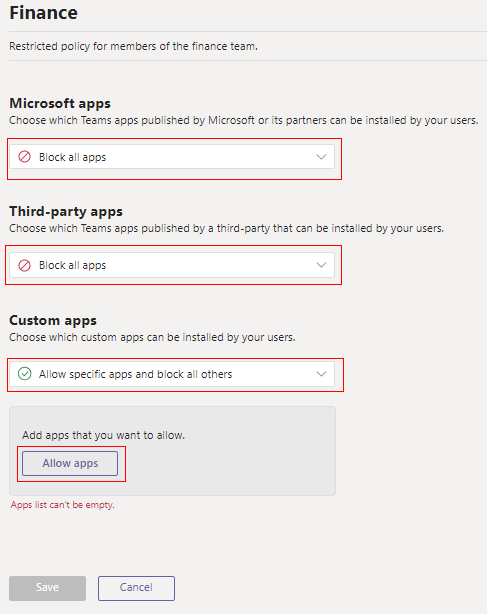
Task: Click the Microsoft apps section heading
Action: 60,103
